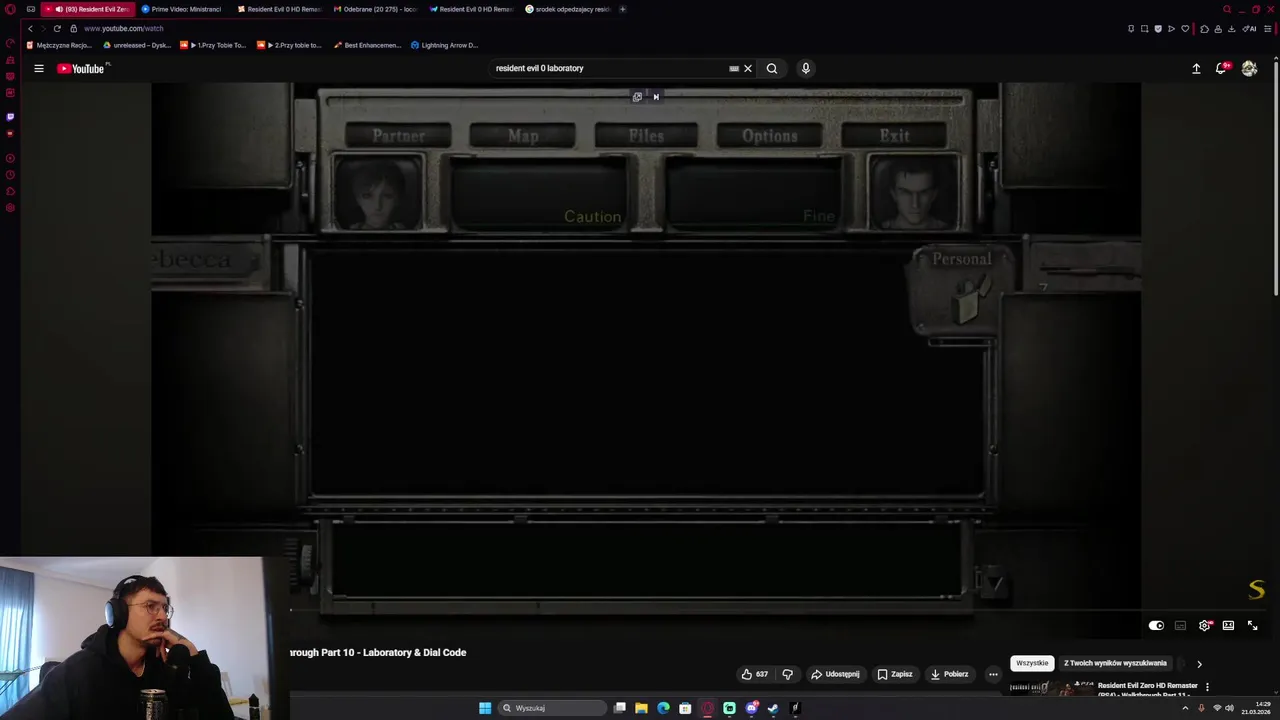Toggle the autoplay switch in the player

(1156, 625)
